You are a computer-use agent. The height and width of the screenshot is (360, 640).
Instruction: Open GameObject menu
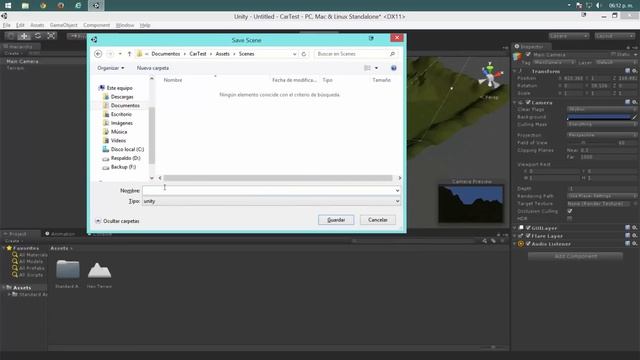(63, 25)
